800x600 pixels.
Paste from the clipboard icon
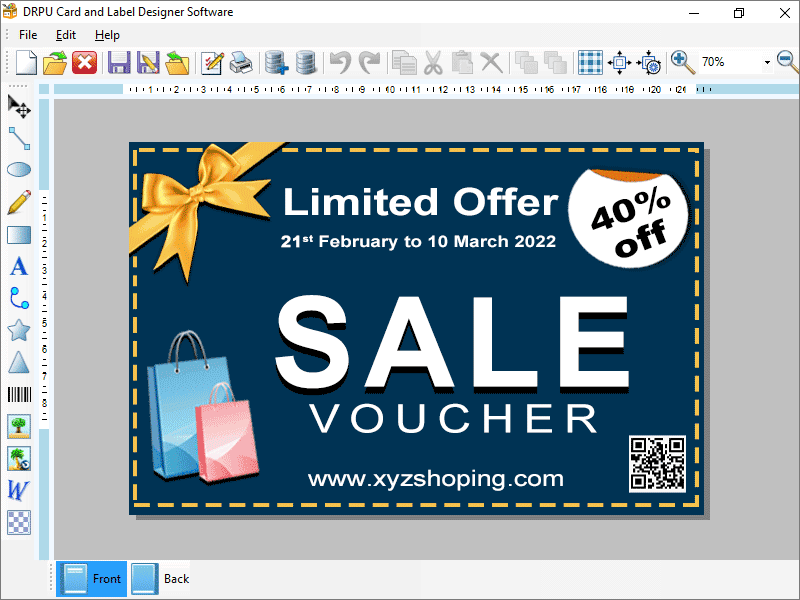pos(462,63)
